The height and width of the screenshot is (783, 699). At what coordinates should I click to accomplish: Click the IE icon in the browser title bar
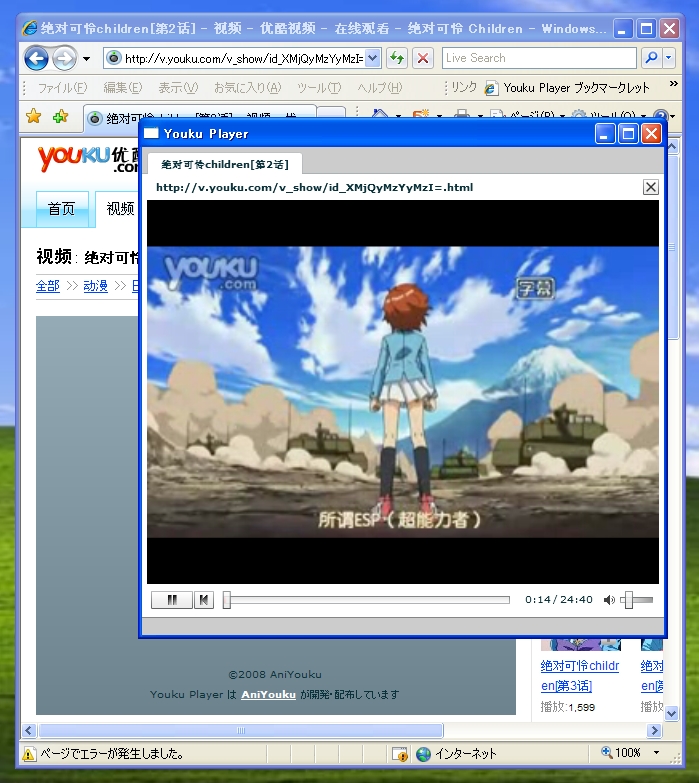click(x=29, y=28)
